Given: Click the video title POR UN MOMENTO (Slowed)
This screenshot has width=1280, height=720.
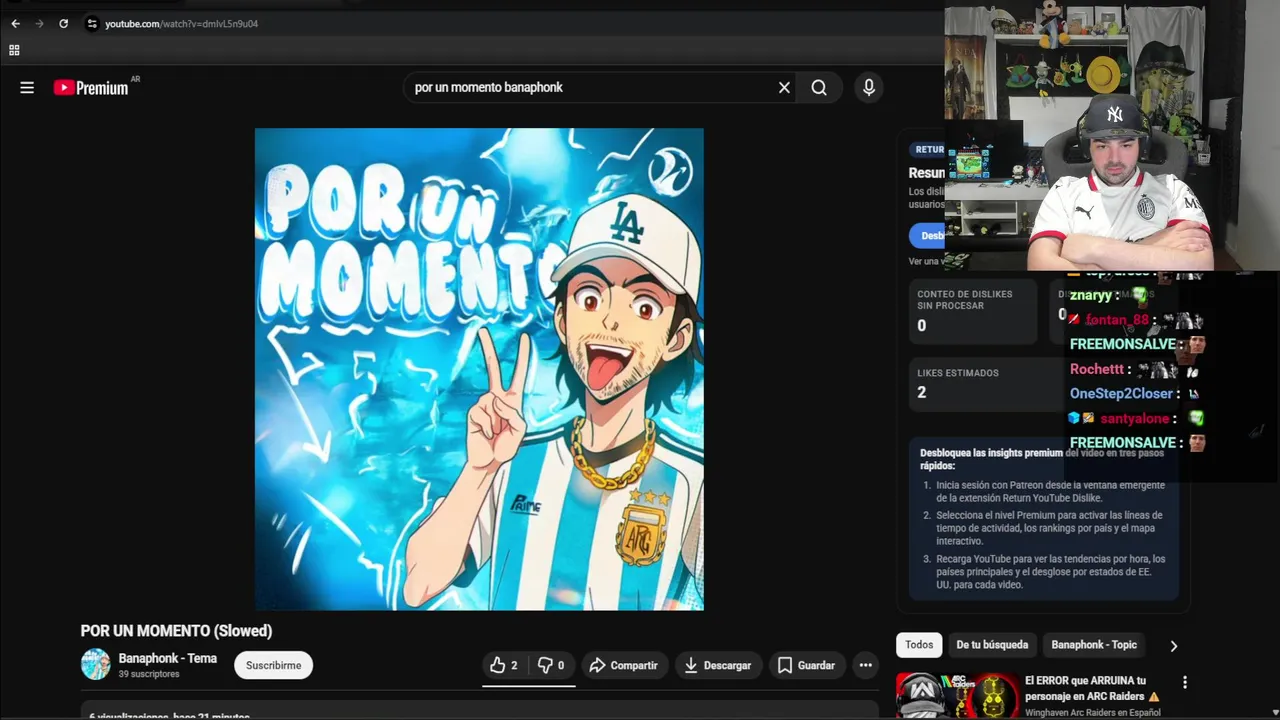Looking at the screenshot, I should coord(176,631).
